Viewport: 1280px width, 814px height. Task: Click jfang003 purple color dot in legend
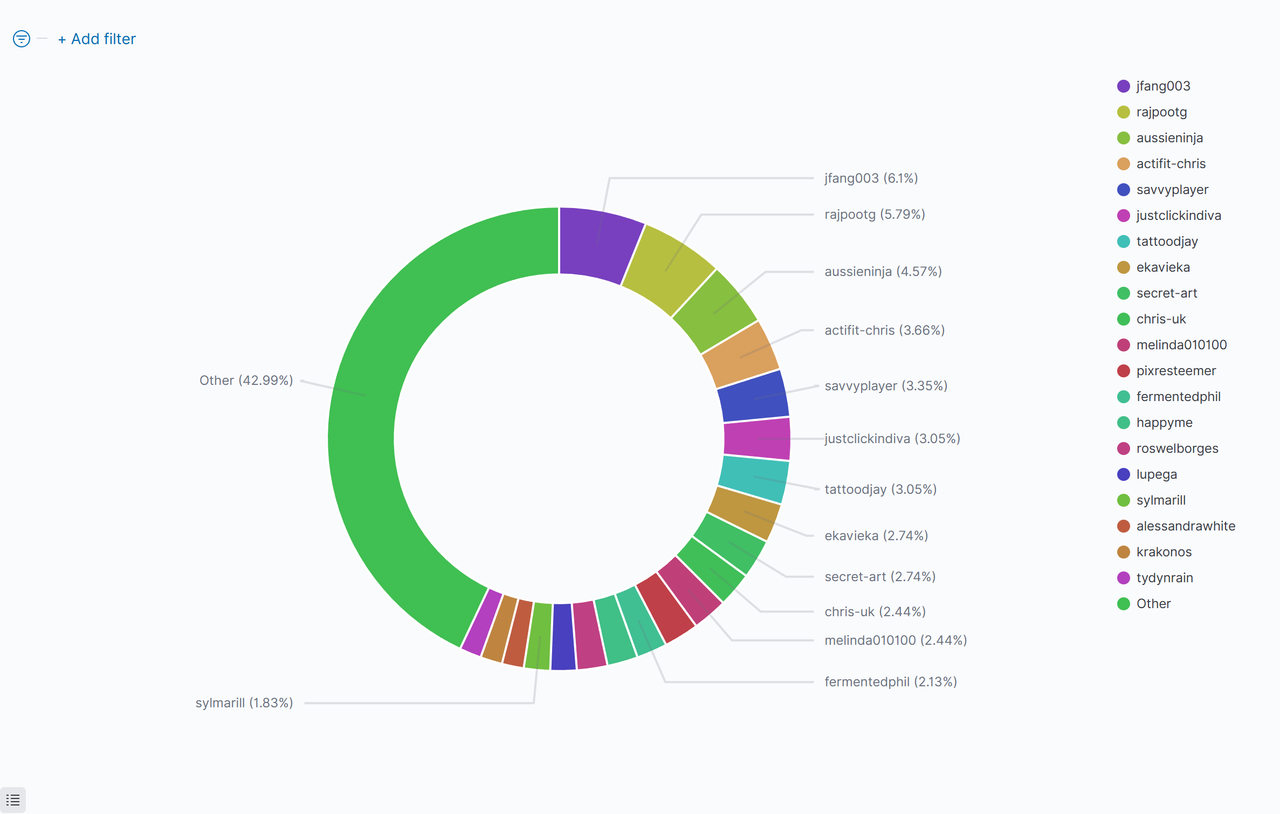click(1123, 86)
